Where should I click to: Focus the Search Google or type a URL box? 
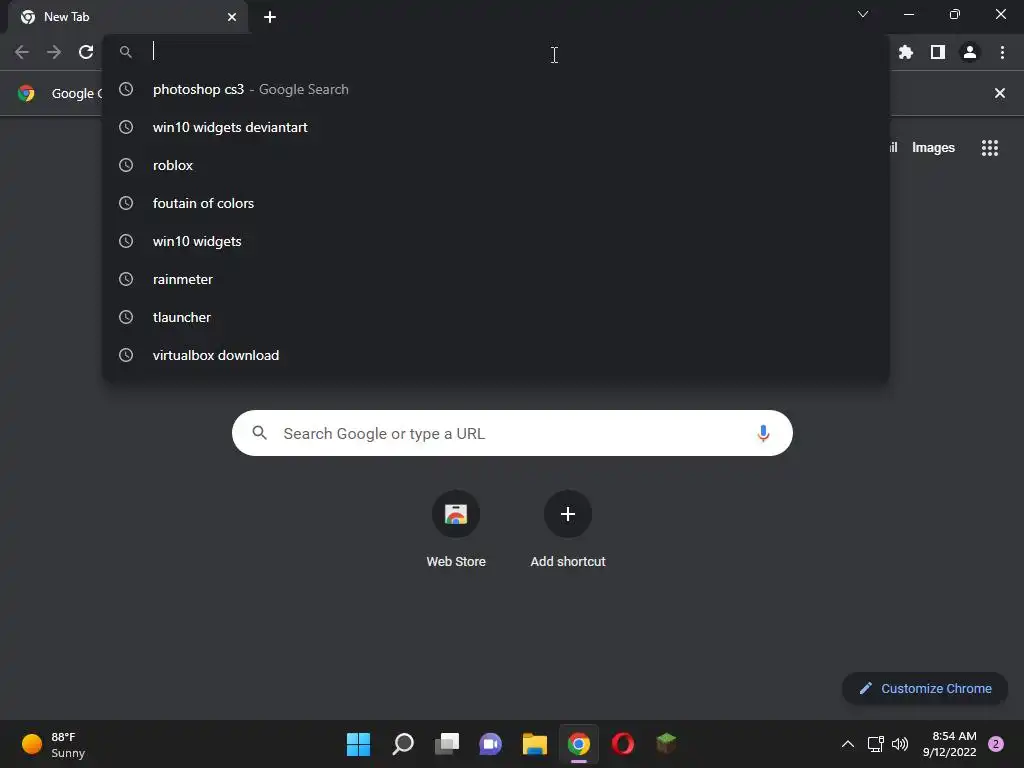[512, 433]
